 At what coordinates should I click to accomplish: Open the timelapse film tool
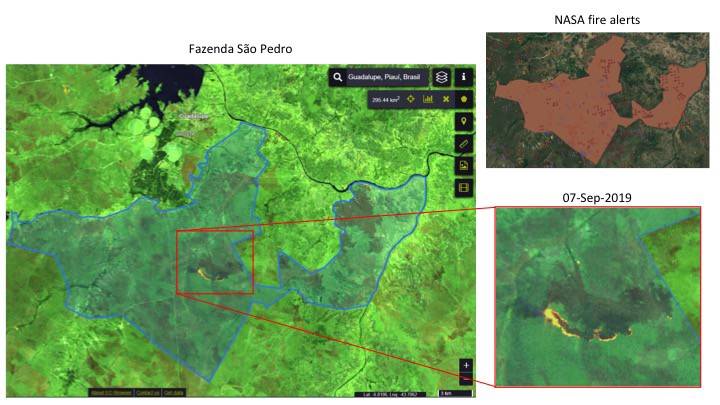point(464,187)
